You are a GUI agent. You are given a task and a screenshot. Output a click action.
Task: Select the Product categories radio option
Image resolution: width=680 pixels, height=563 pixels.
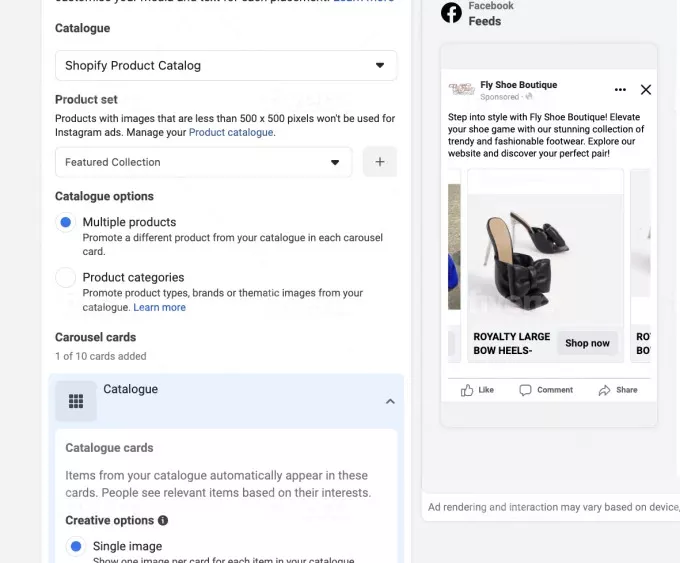[65, 277]
